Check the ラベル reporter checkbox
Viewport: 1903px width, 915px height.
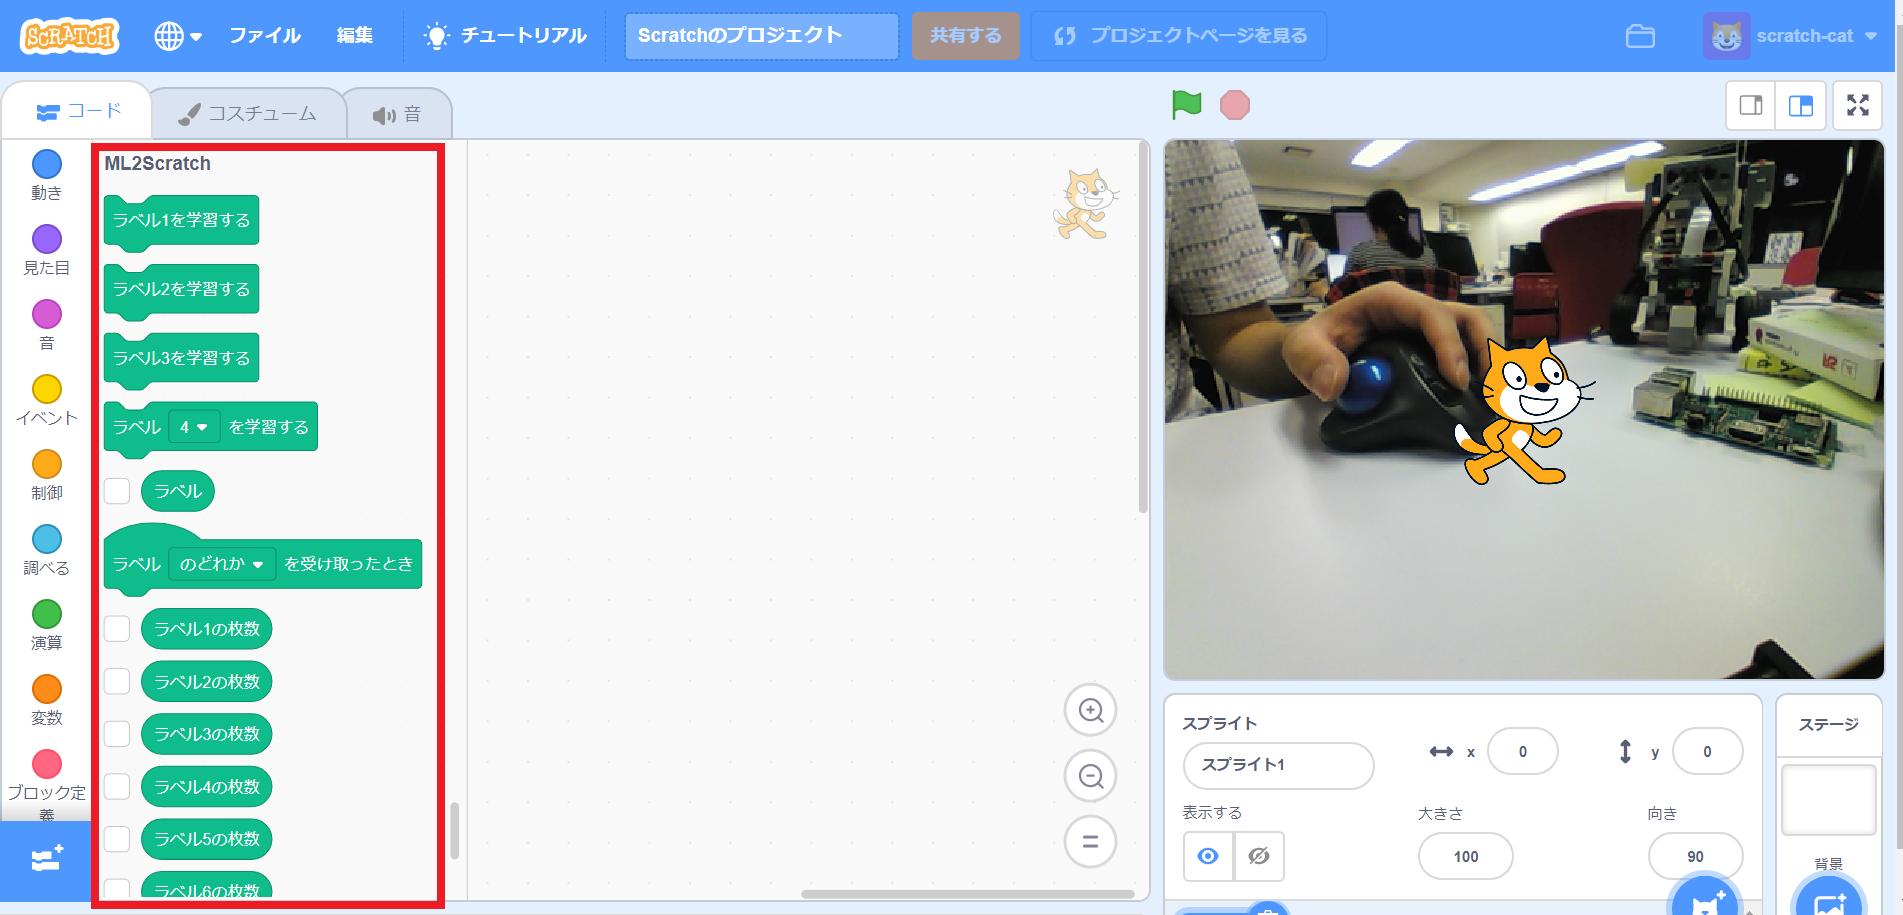coord(117,490)
